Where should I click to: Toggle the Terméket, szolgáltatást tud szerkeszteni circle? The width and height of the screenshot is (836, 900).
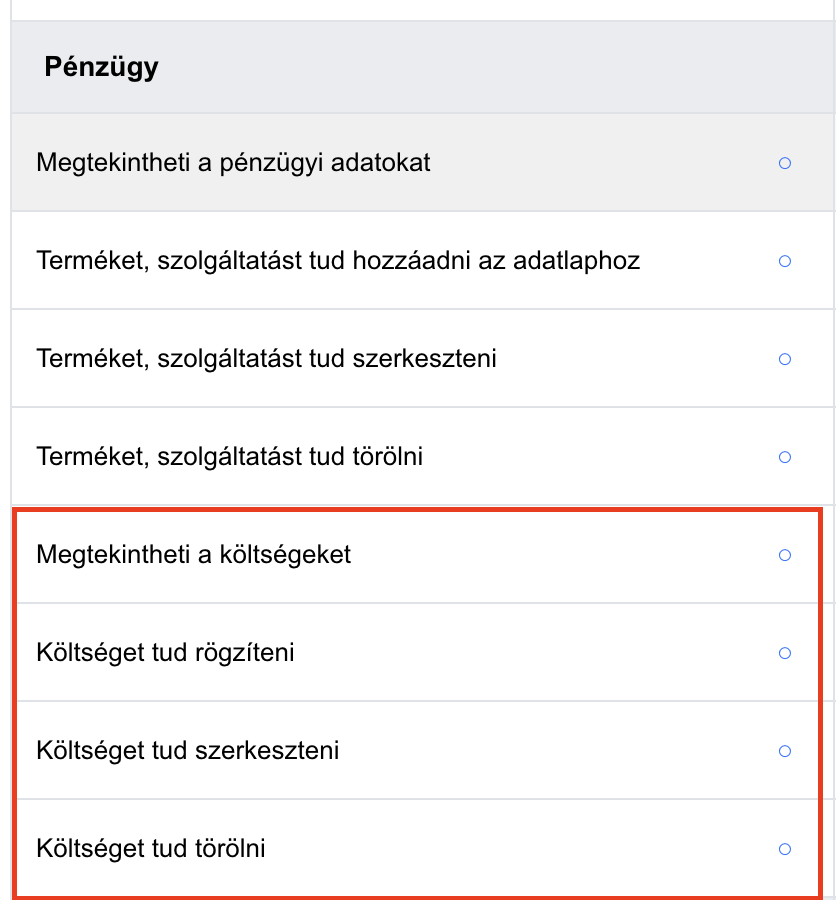(785, 359)
